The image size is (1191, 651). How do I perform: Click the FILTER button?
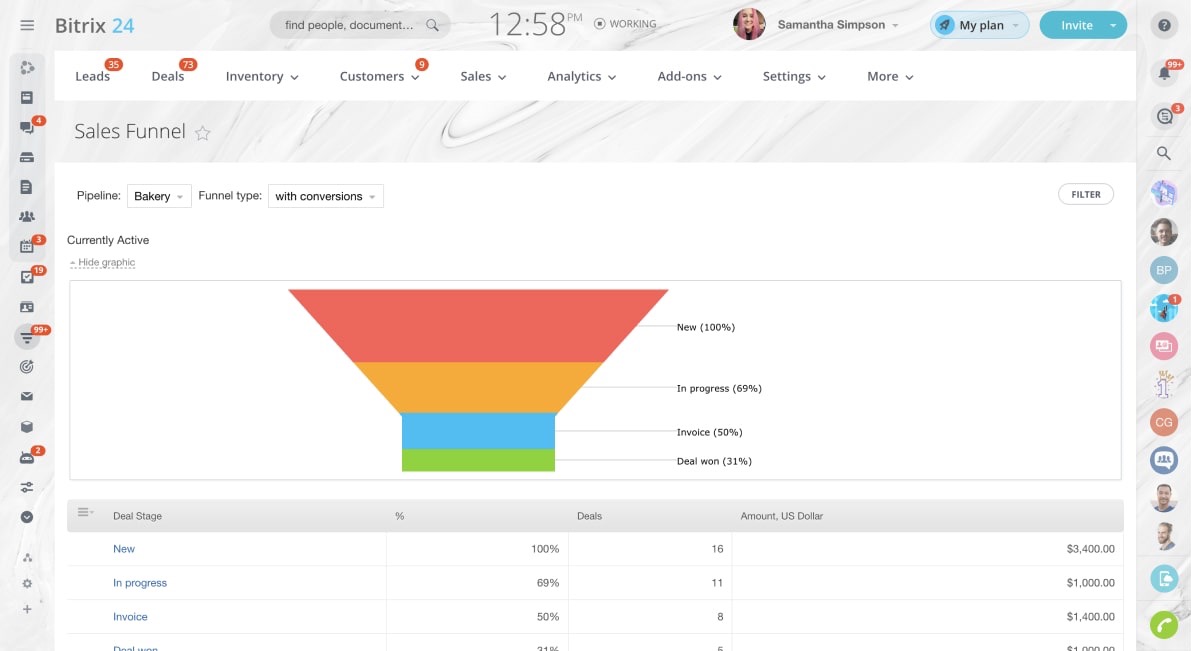click(x=1085, y=195)
